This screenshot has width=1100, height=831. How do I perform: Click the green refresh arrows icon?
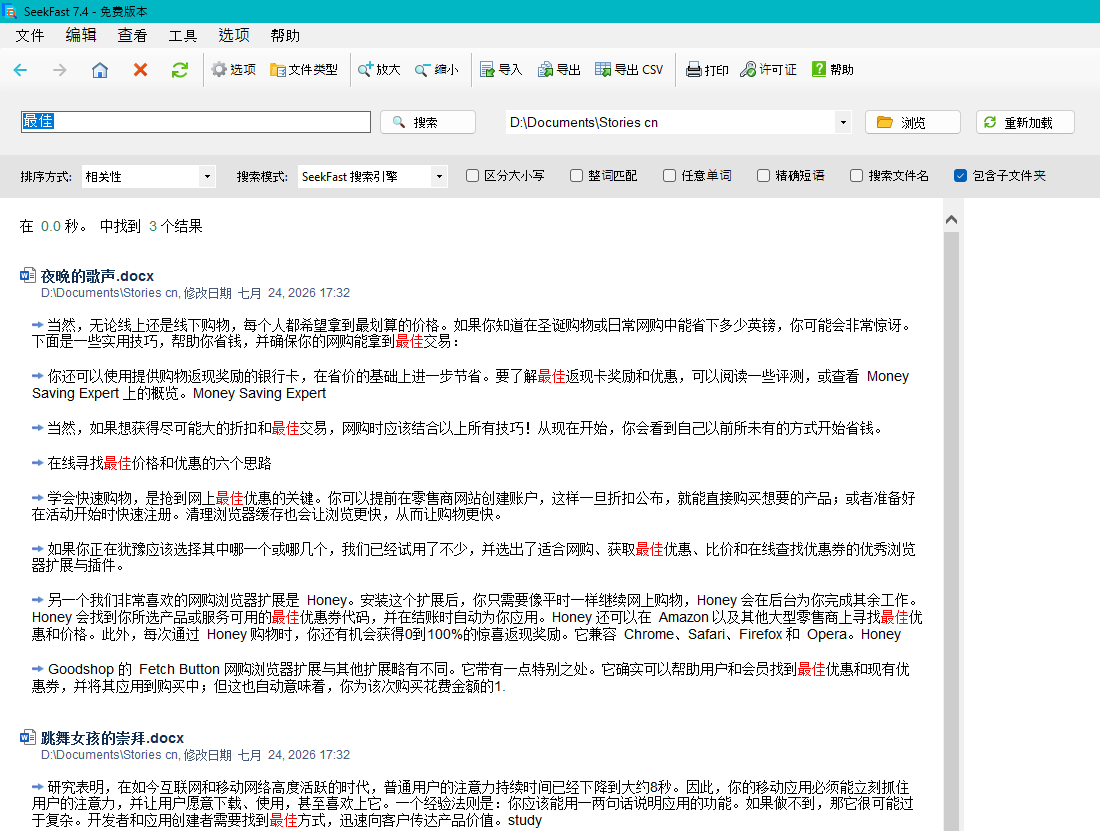(180, 69)
